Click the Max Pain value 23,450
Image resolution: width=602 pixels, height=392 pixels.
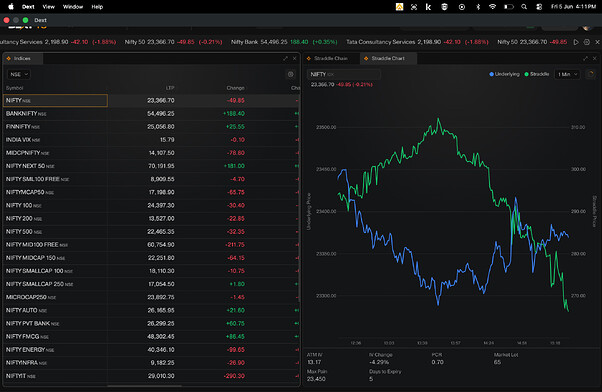pyautogui.click(x=316, y=379)
